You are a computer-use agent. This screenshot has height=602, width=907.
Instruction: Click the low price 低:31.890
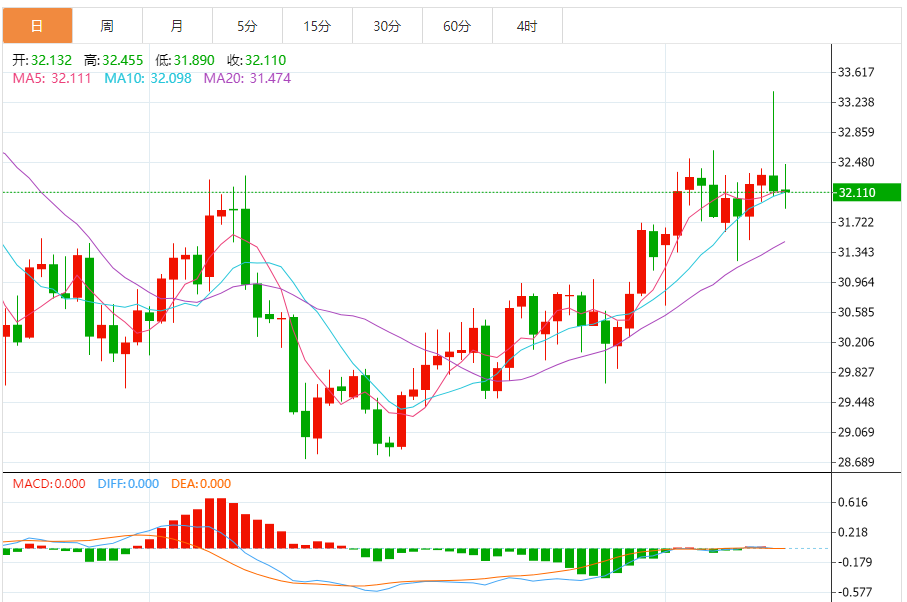pyautogui.click(x=185, y=60)
